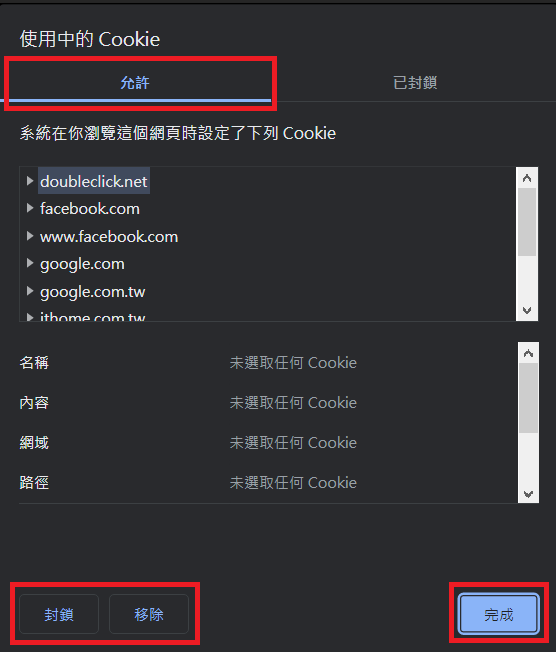Click the cookie details scroll-down arrow
Screen dimensions: 556x652
tap(528, 494)
